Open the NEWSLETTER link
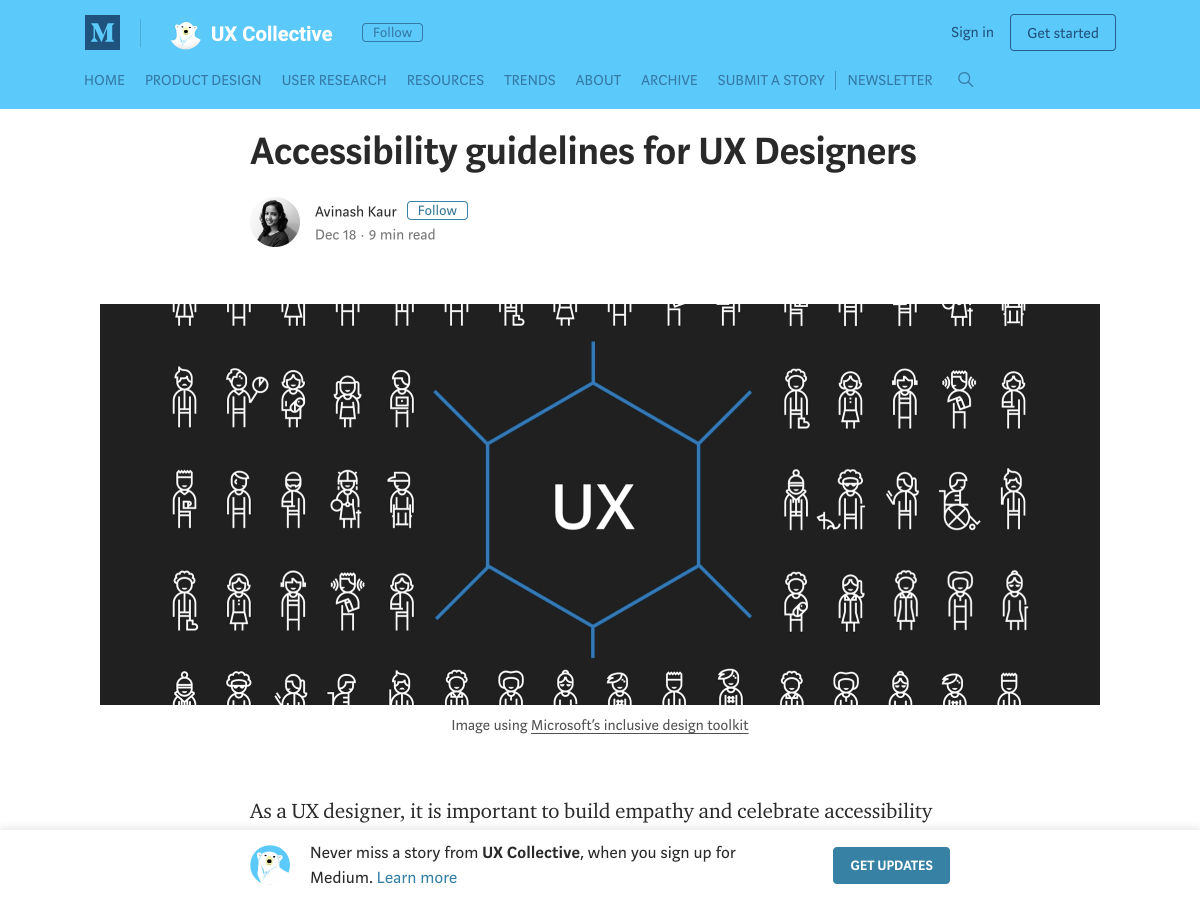 890,80
